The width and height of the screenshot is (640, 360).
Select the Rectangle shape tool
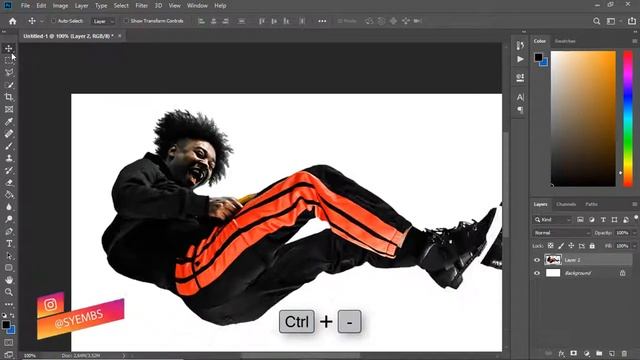click(9, 268)
